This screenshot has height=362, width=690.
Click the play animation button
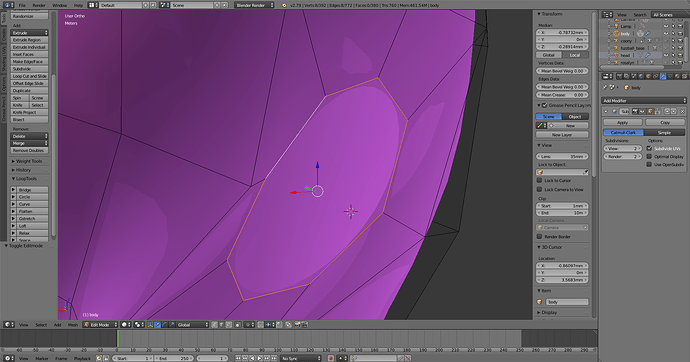point(260,358)
